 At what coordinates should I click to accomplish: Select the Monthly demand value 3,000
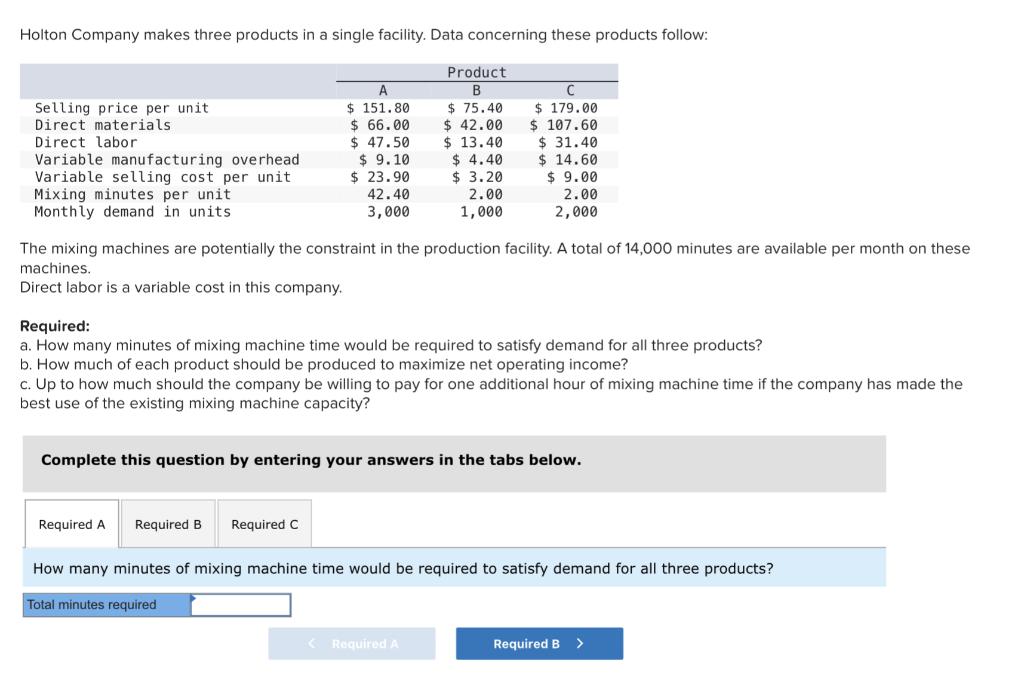(387, 211)
